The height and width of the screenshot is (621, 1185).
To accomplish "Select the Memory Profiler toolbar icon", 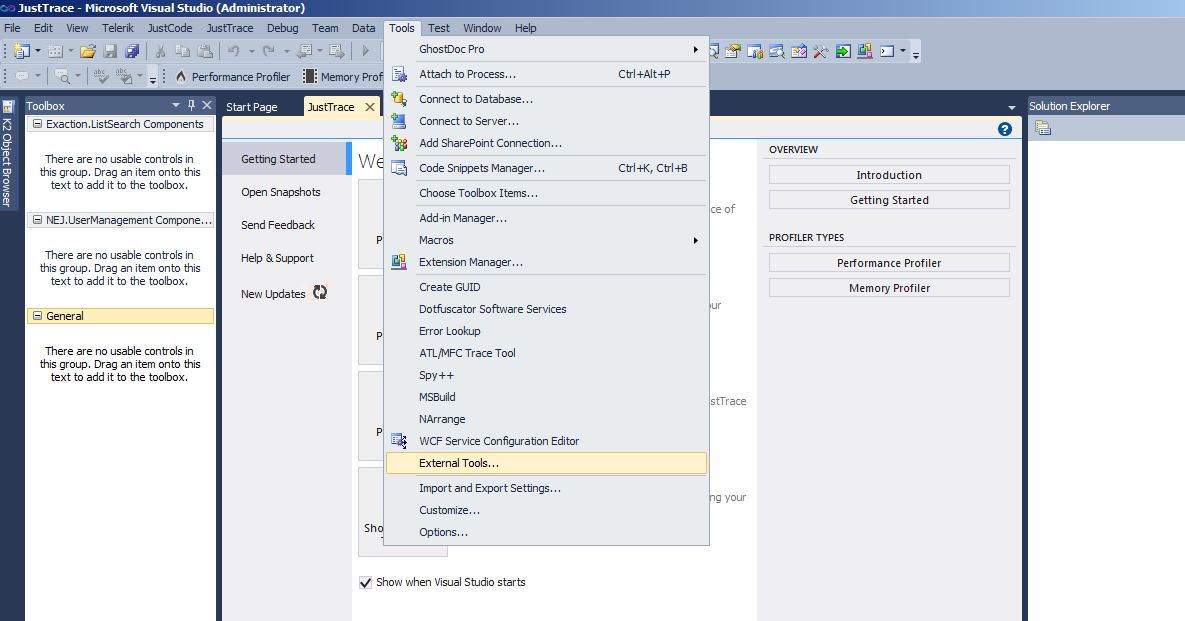I will [x=308, y=75].
